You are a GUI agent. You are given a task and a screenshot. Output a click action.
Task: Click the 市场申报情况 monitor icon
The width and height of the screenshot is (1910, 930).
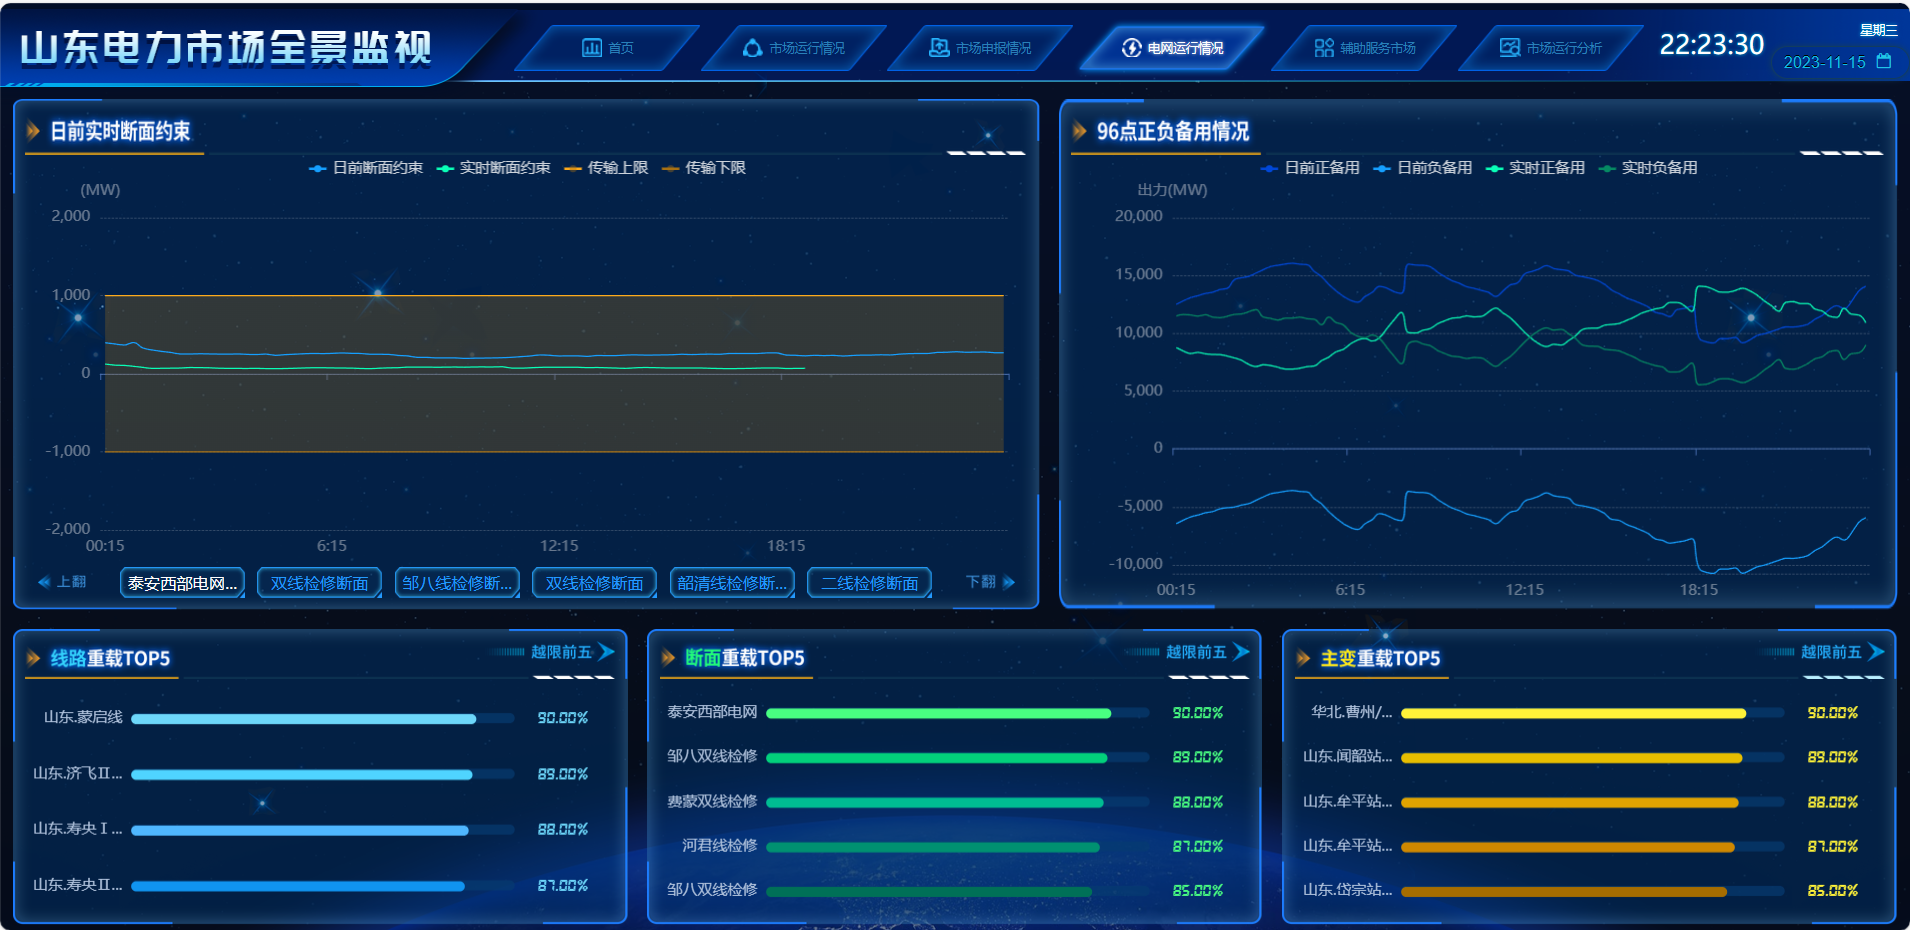tap(939, 48)
